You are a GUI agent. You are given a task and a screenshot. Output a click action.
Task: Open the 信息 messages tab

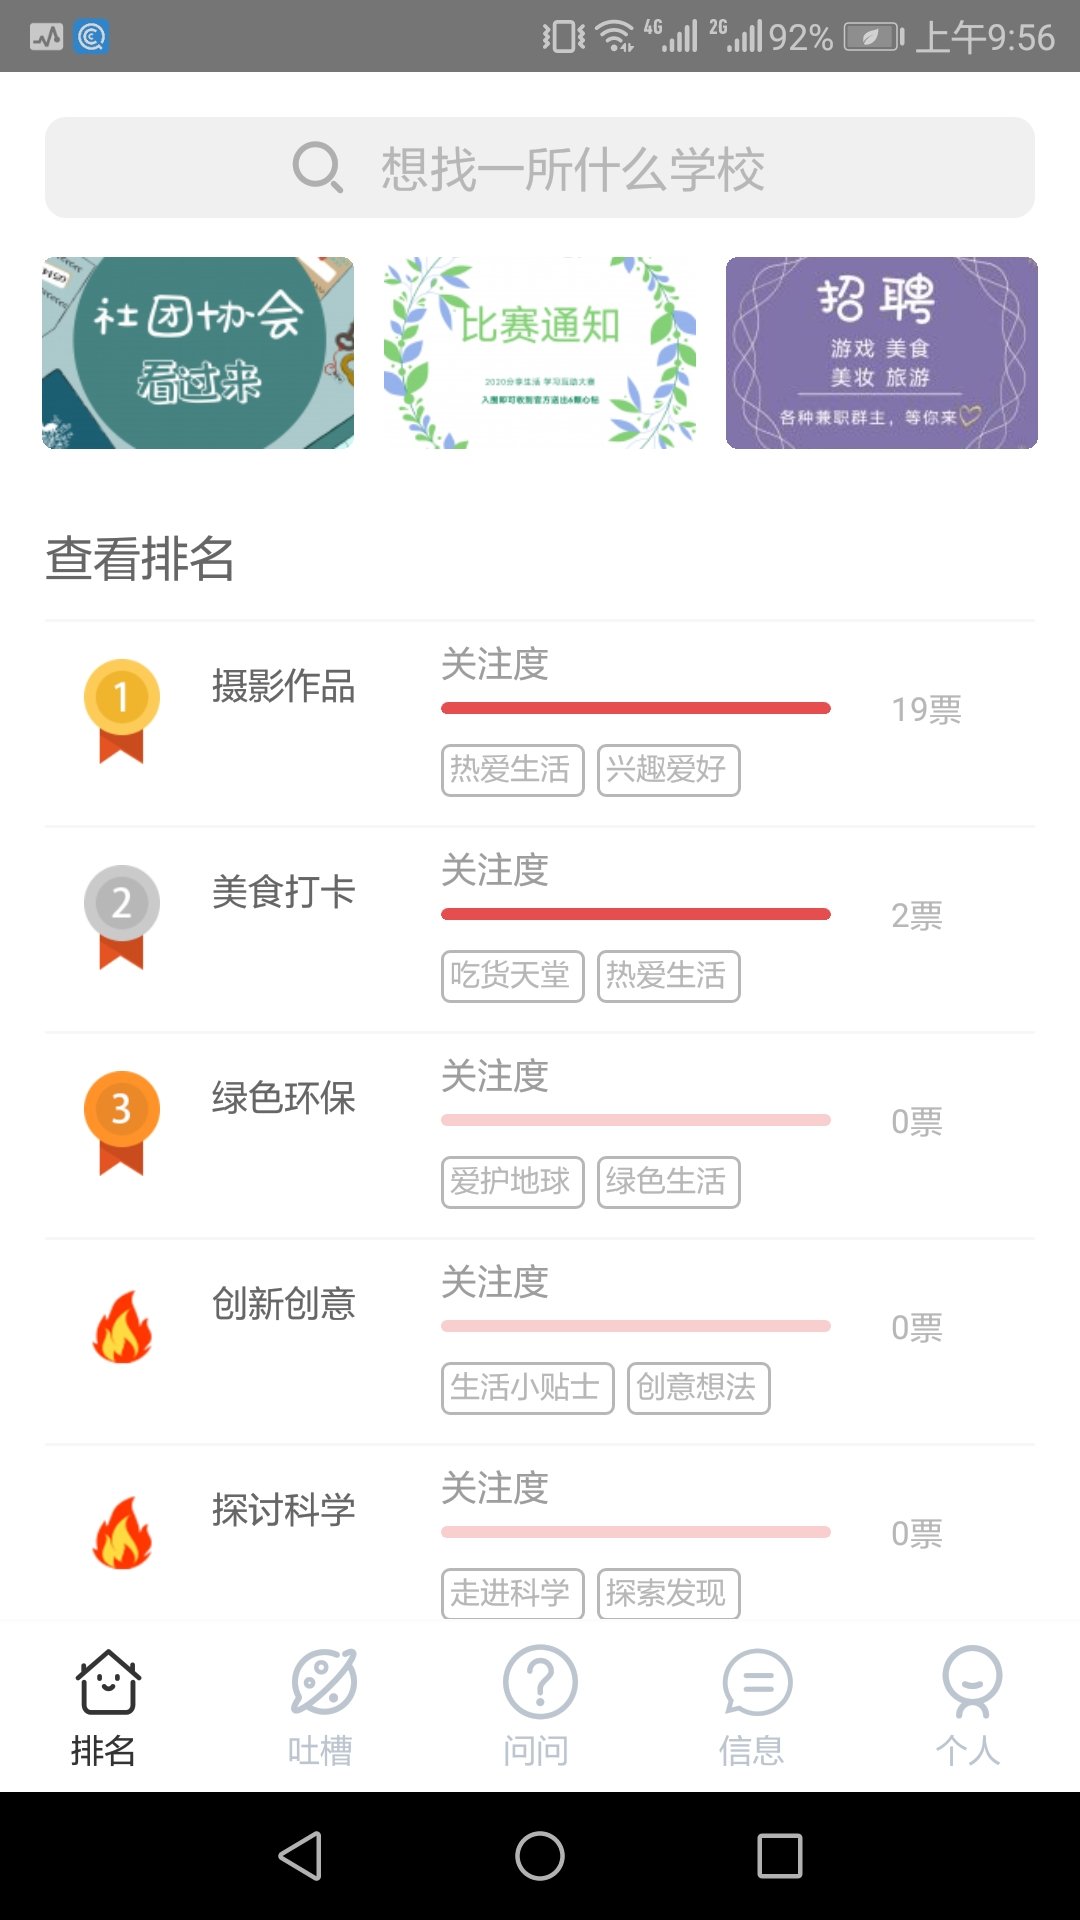755,1706
